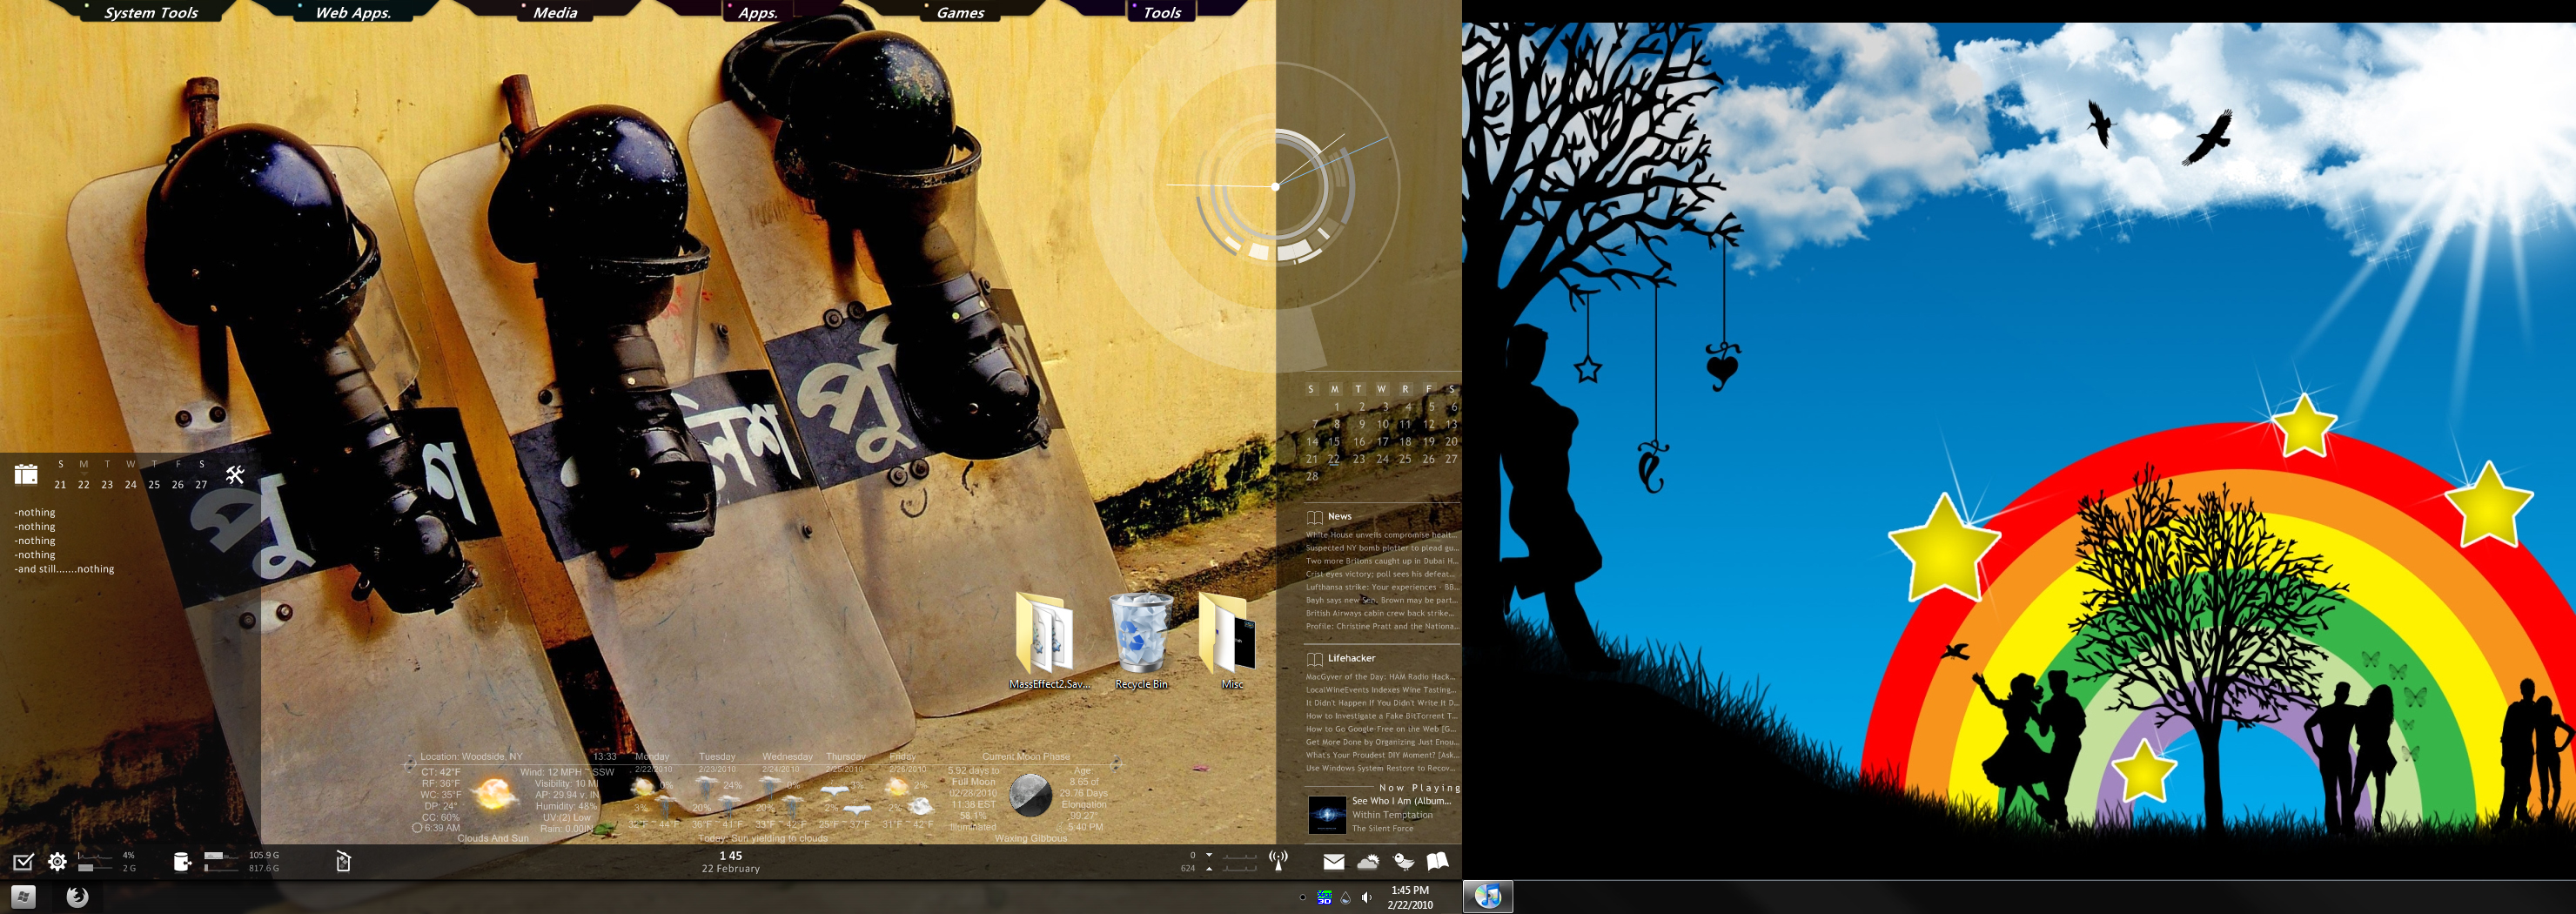
Task: Select day 22 in the sidebar calendar
Action: tap(1334, 459)
